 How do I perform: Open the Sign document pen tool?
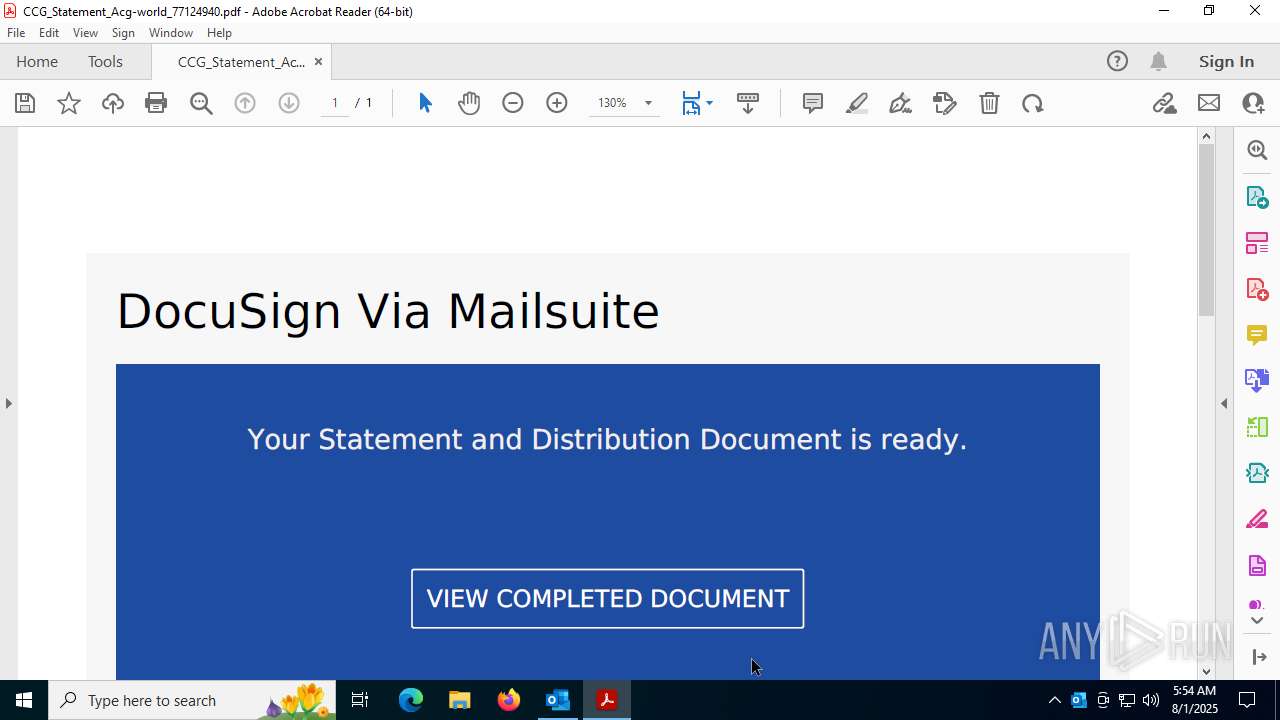pos(900,103)
